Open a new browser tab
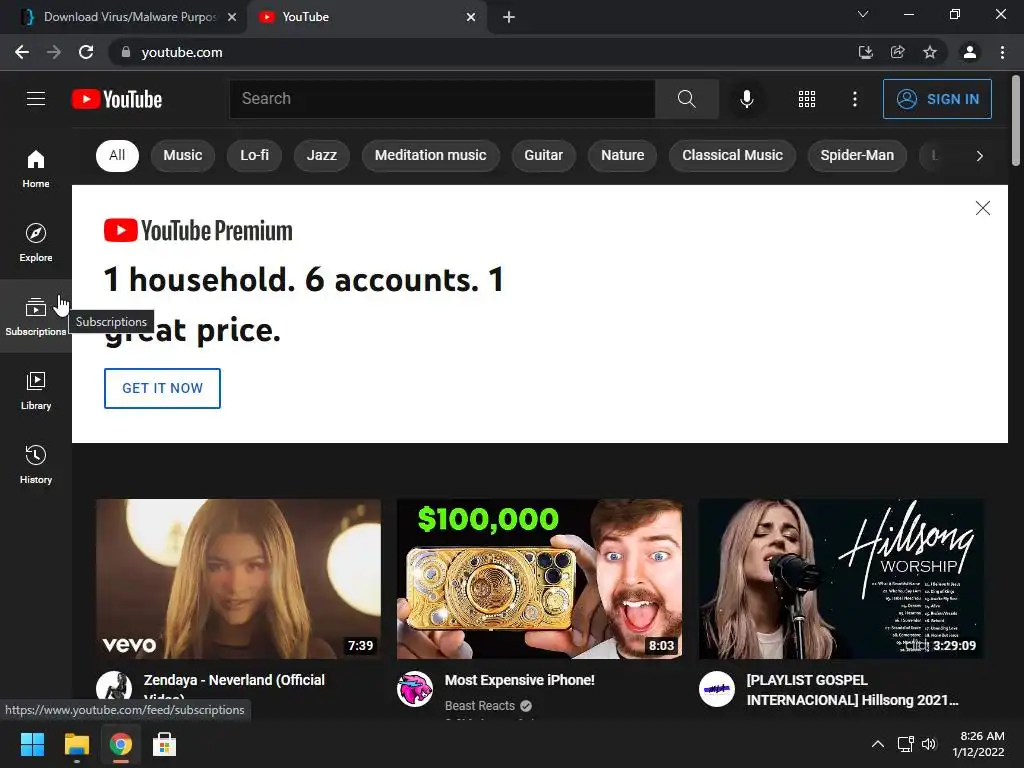The width and height of the screenshot is (1024, 768). [509, 17]
